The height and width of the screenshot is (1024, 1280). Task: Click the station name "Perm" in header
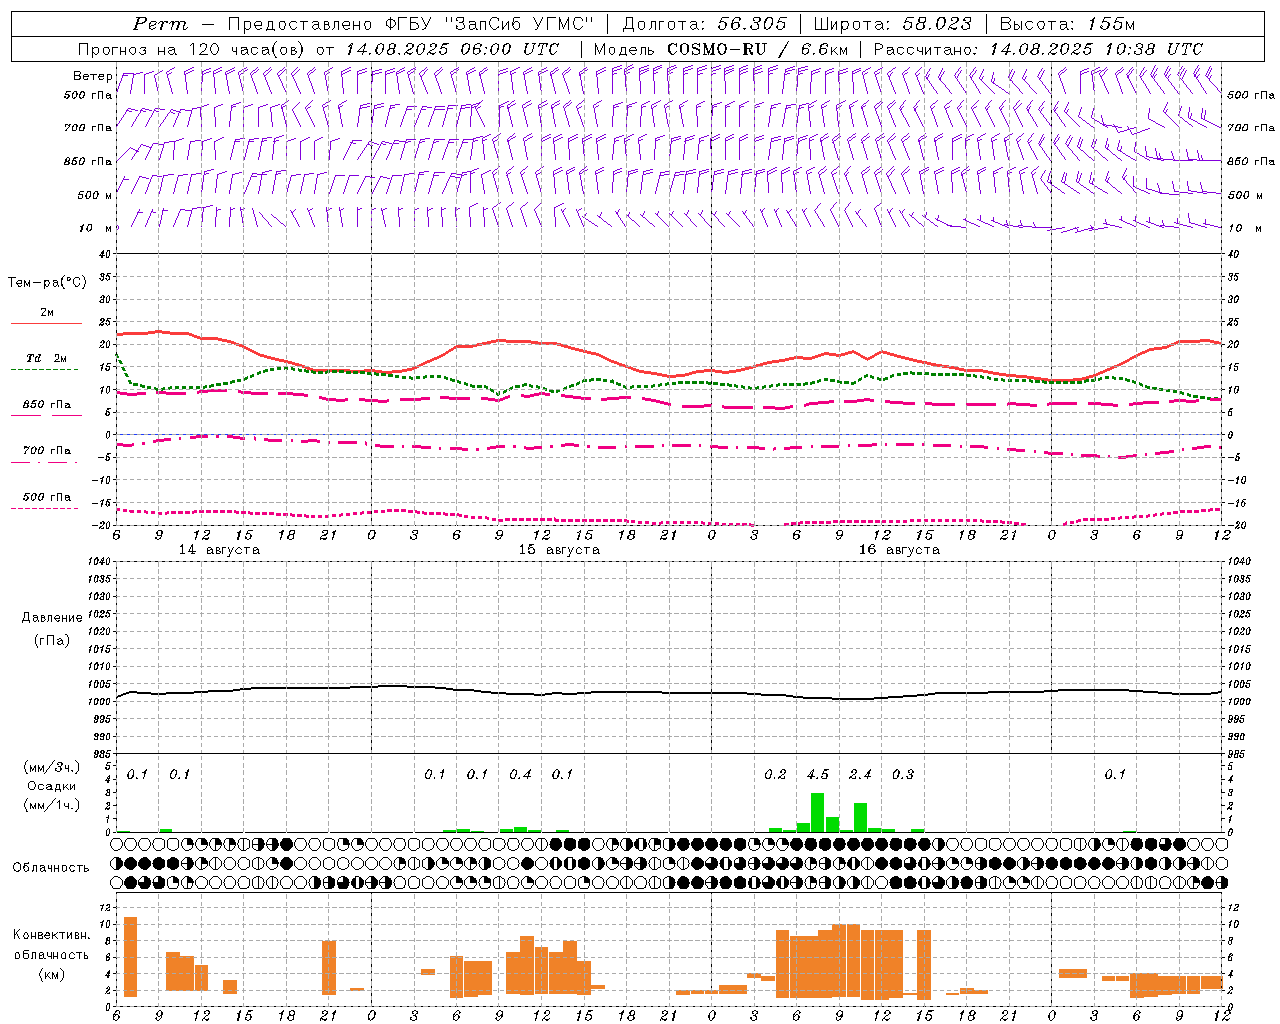160,24
